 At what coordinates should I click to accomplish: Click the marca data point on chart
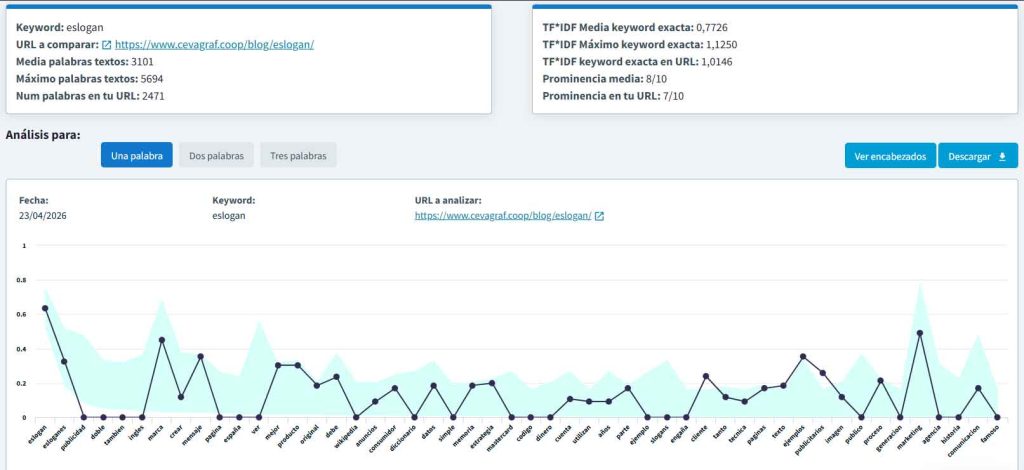pyautogui.click(x=162, y=340)
